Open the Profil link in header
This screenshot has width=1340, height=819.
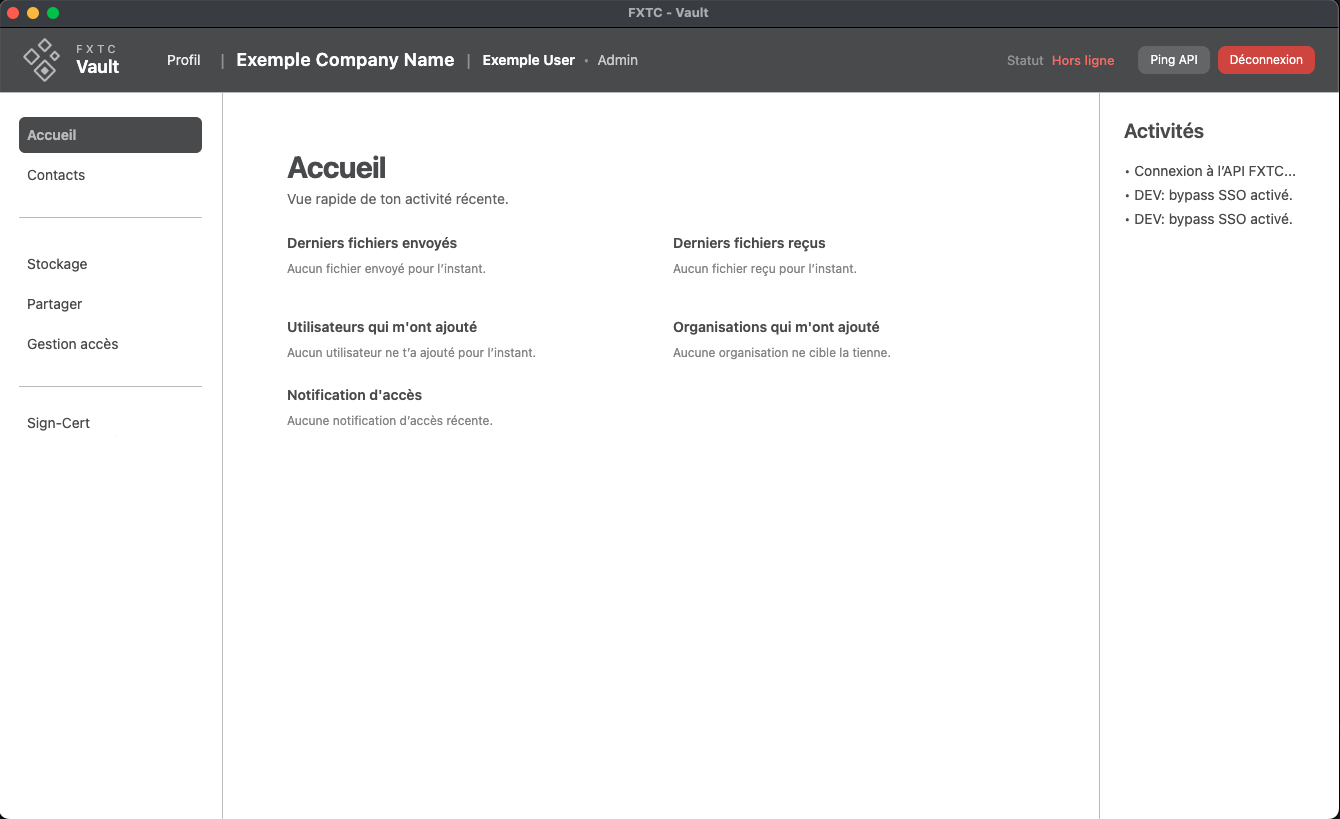[x=184, y=60]
